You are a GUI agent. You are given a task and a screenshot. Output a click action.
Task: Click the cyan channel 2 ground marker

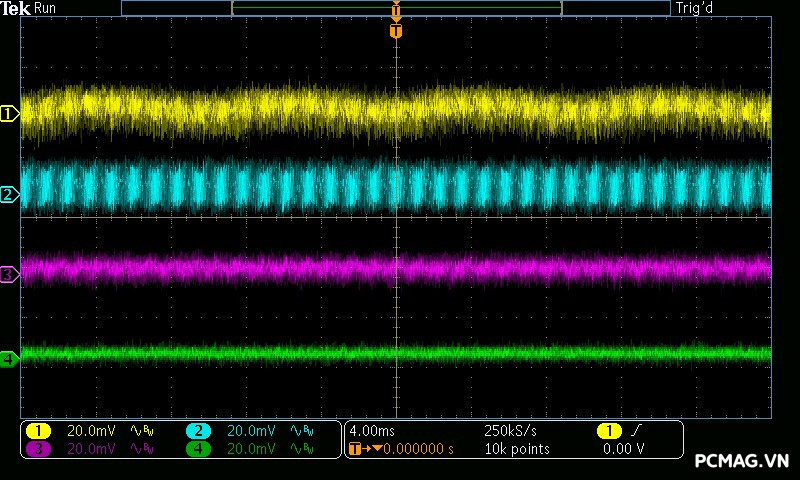point(9,194)
